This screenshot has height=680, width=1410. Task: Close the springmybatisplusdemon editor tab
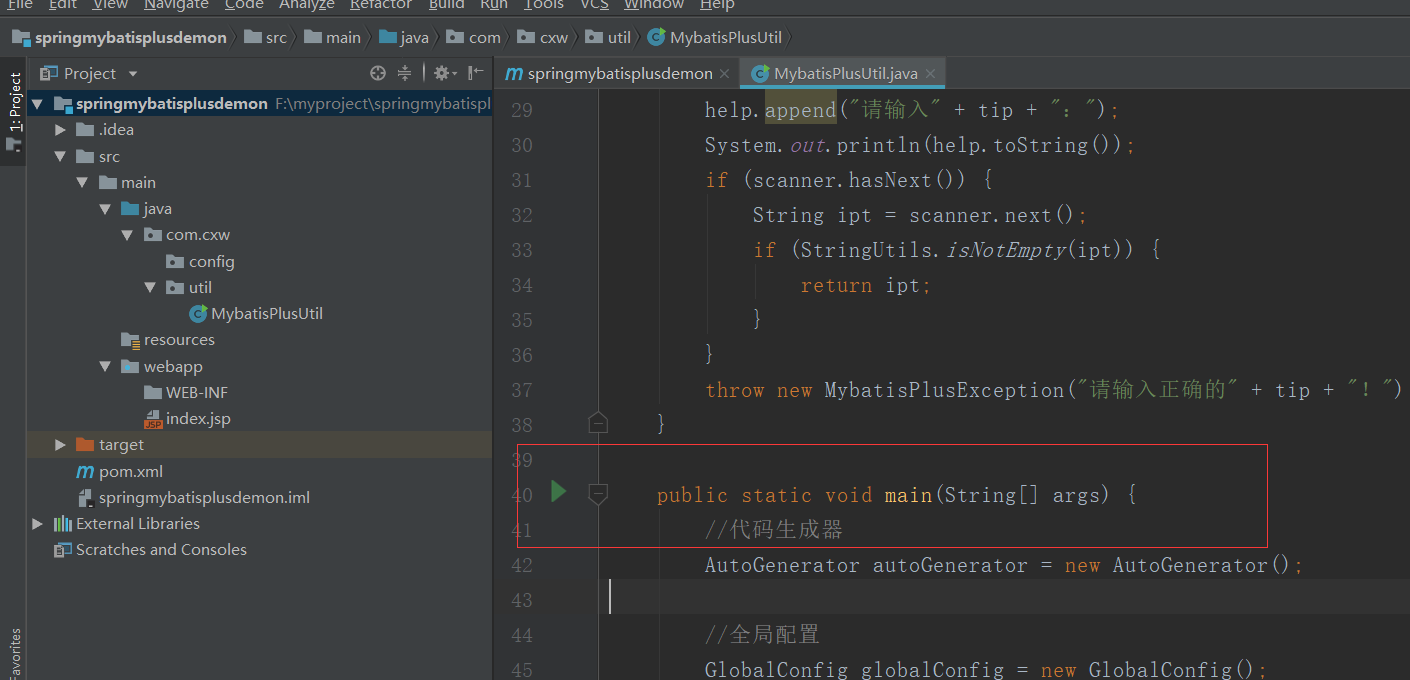725,74
